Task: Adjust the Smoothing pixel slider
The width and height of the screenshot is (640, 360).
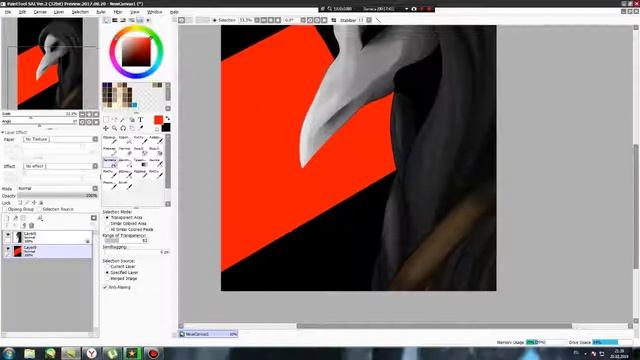Action: click(137, 252)
